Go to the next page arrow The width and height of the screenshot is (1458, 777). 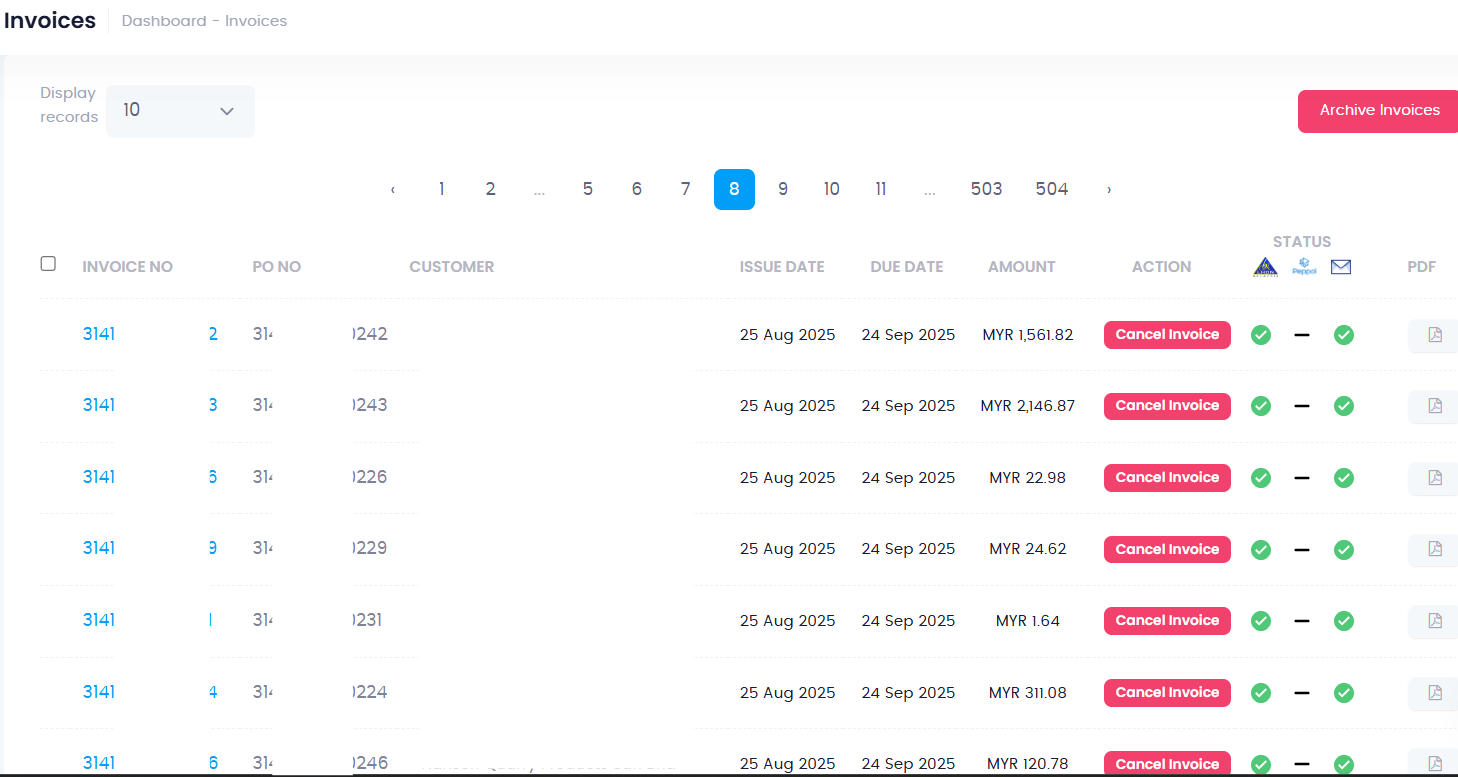[x=1108, y=190]
